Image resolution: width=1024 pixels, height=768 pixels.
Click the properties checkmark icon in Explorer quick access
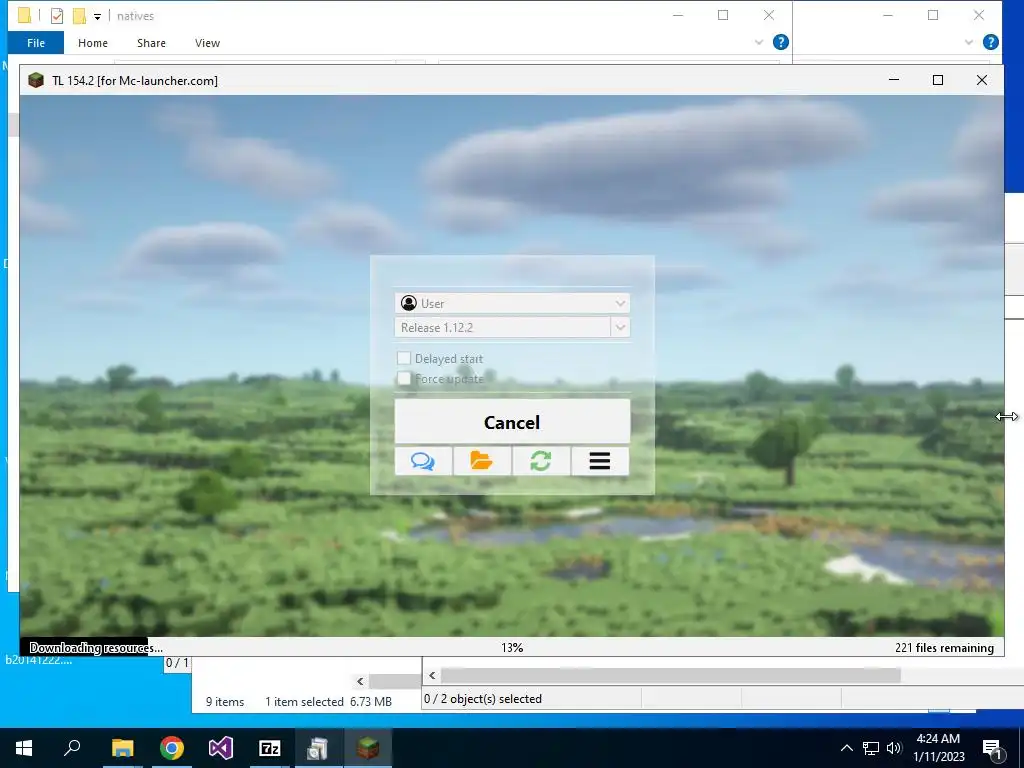[x=57, y=16]
